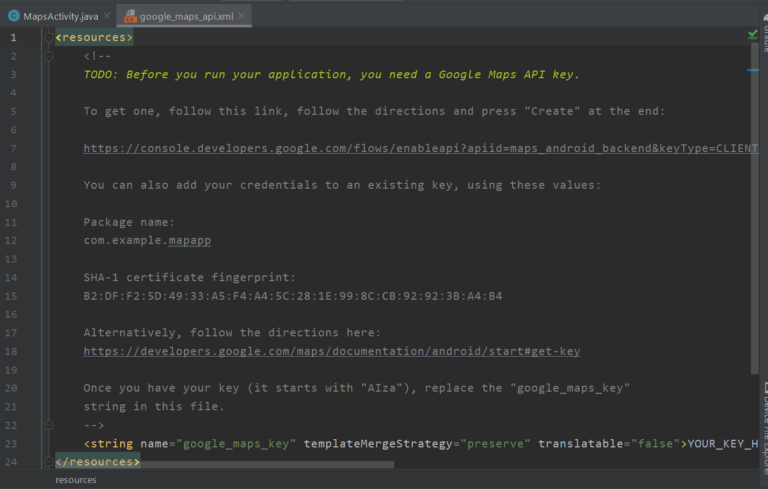Screen dimensions: 768x489
Task: Click the resources breadcrumb at the bottom
Action: [x=76, y=480]
